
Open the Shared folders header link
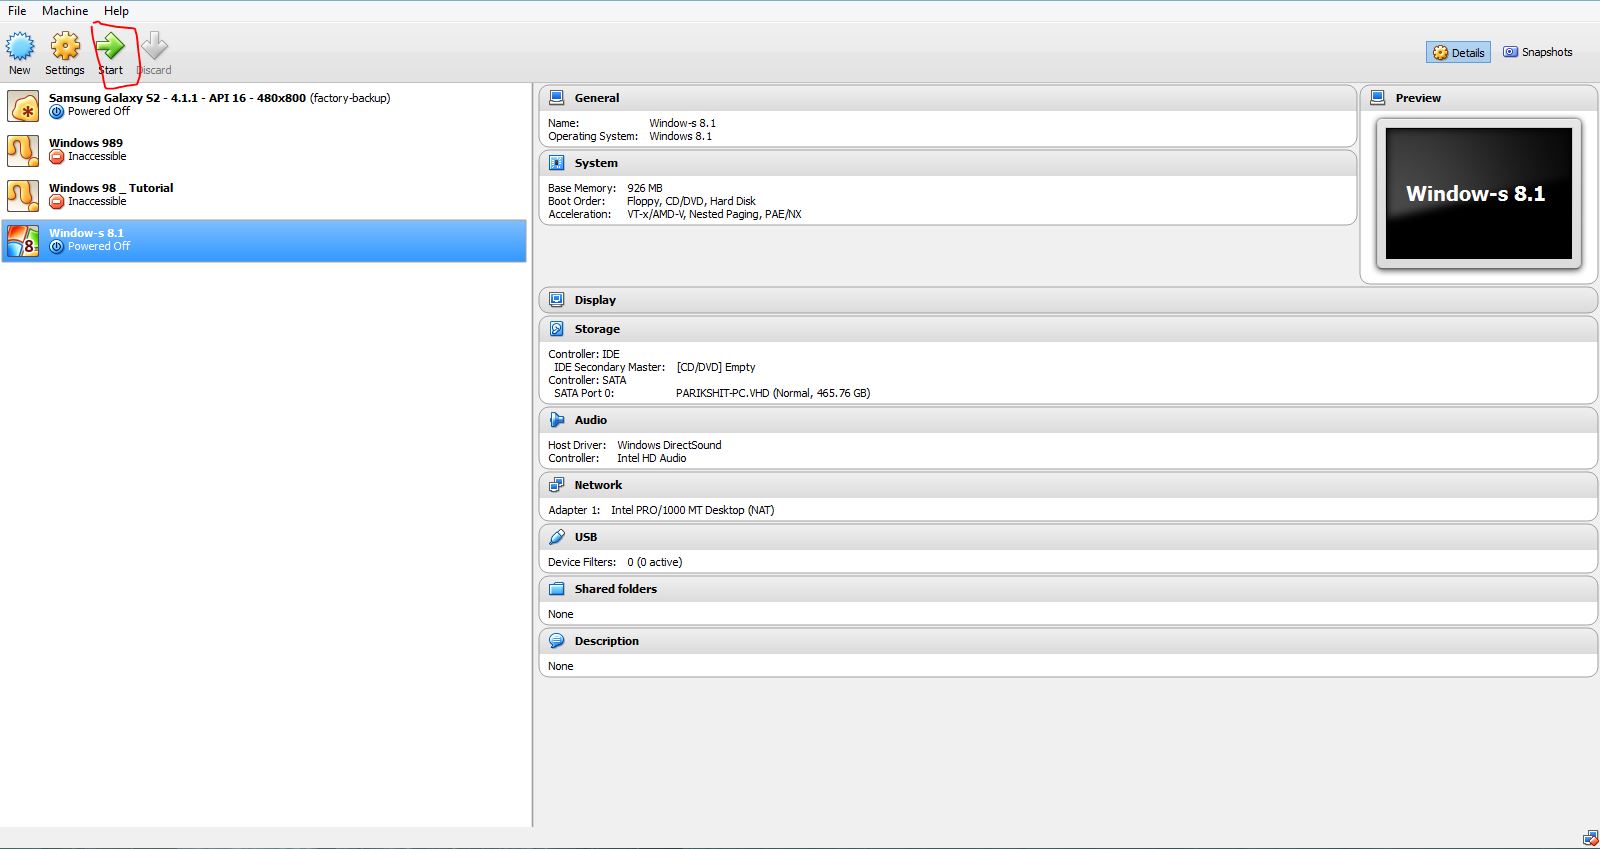click(616, 589)
